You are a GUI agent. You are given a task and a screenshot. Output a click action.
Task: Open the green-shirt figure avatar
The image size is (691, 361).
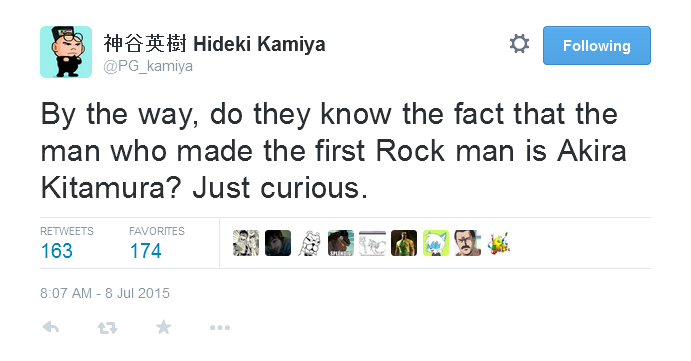[x=404, y=243]
